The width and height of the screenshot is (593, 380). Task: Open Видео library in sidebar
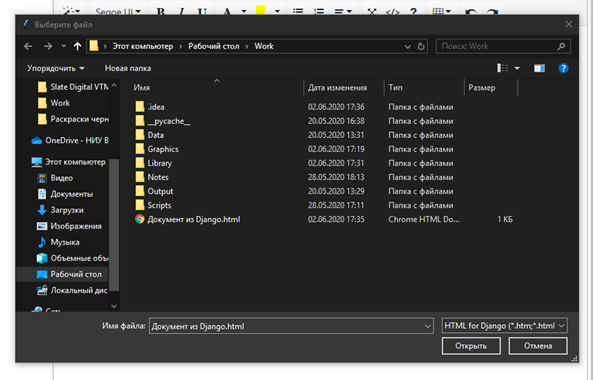55,178
